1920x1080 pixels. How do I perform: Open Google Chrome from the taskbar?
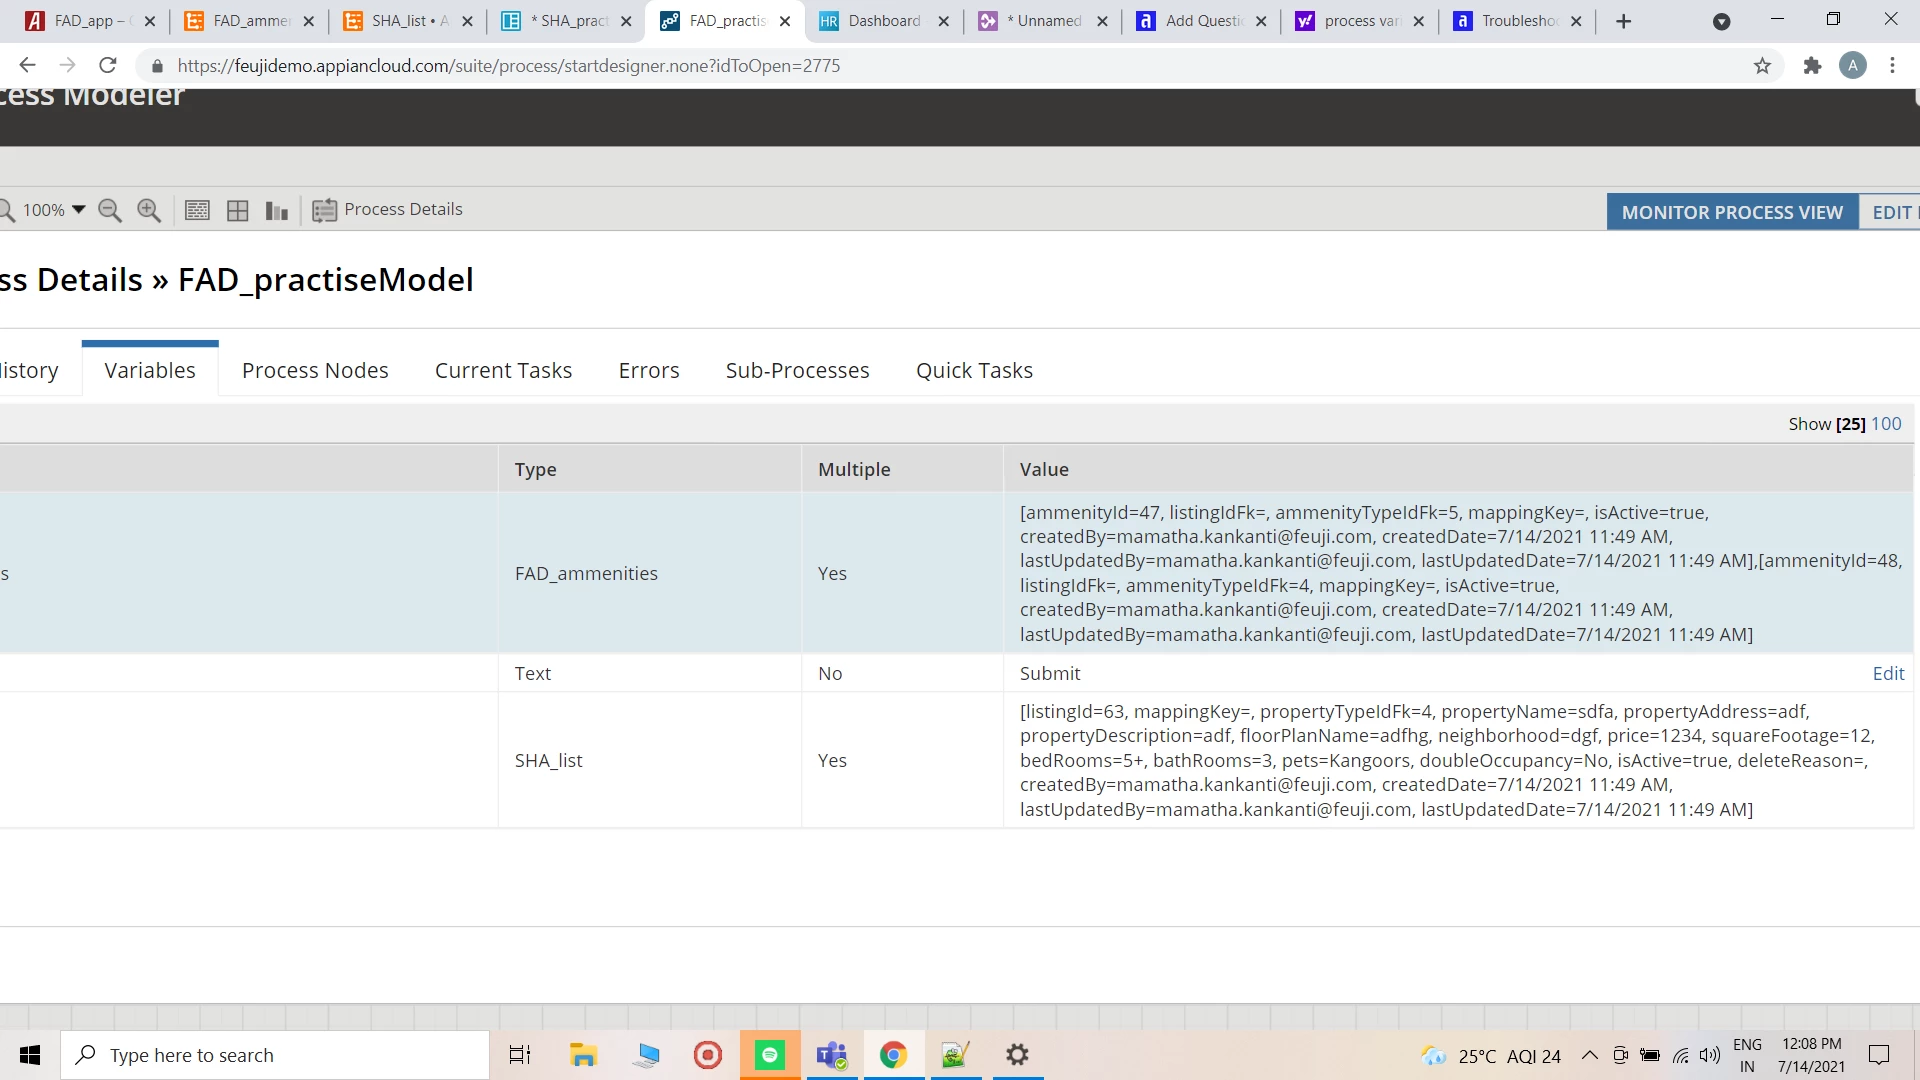tap(893, 1055)
